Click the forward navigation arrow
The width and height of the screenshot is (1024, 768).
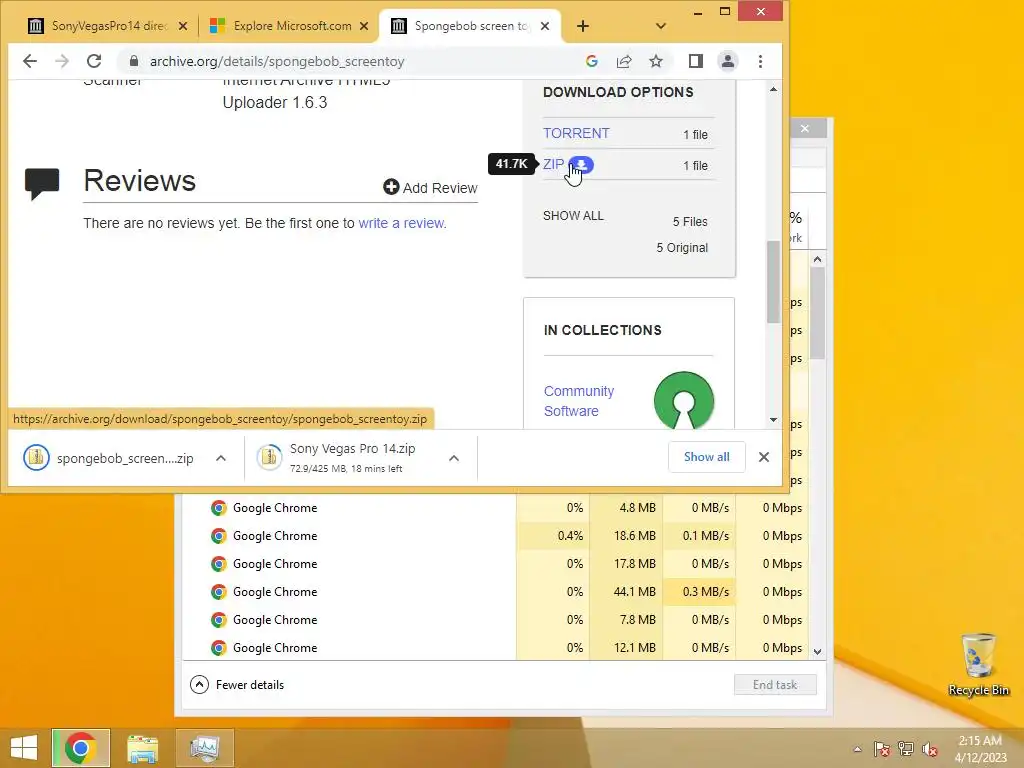[62, 61]
